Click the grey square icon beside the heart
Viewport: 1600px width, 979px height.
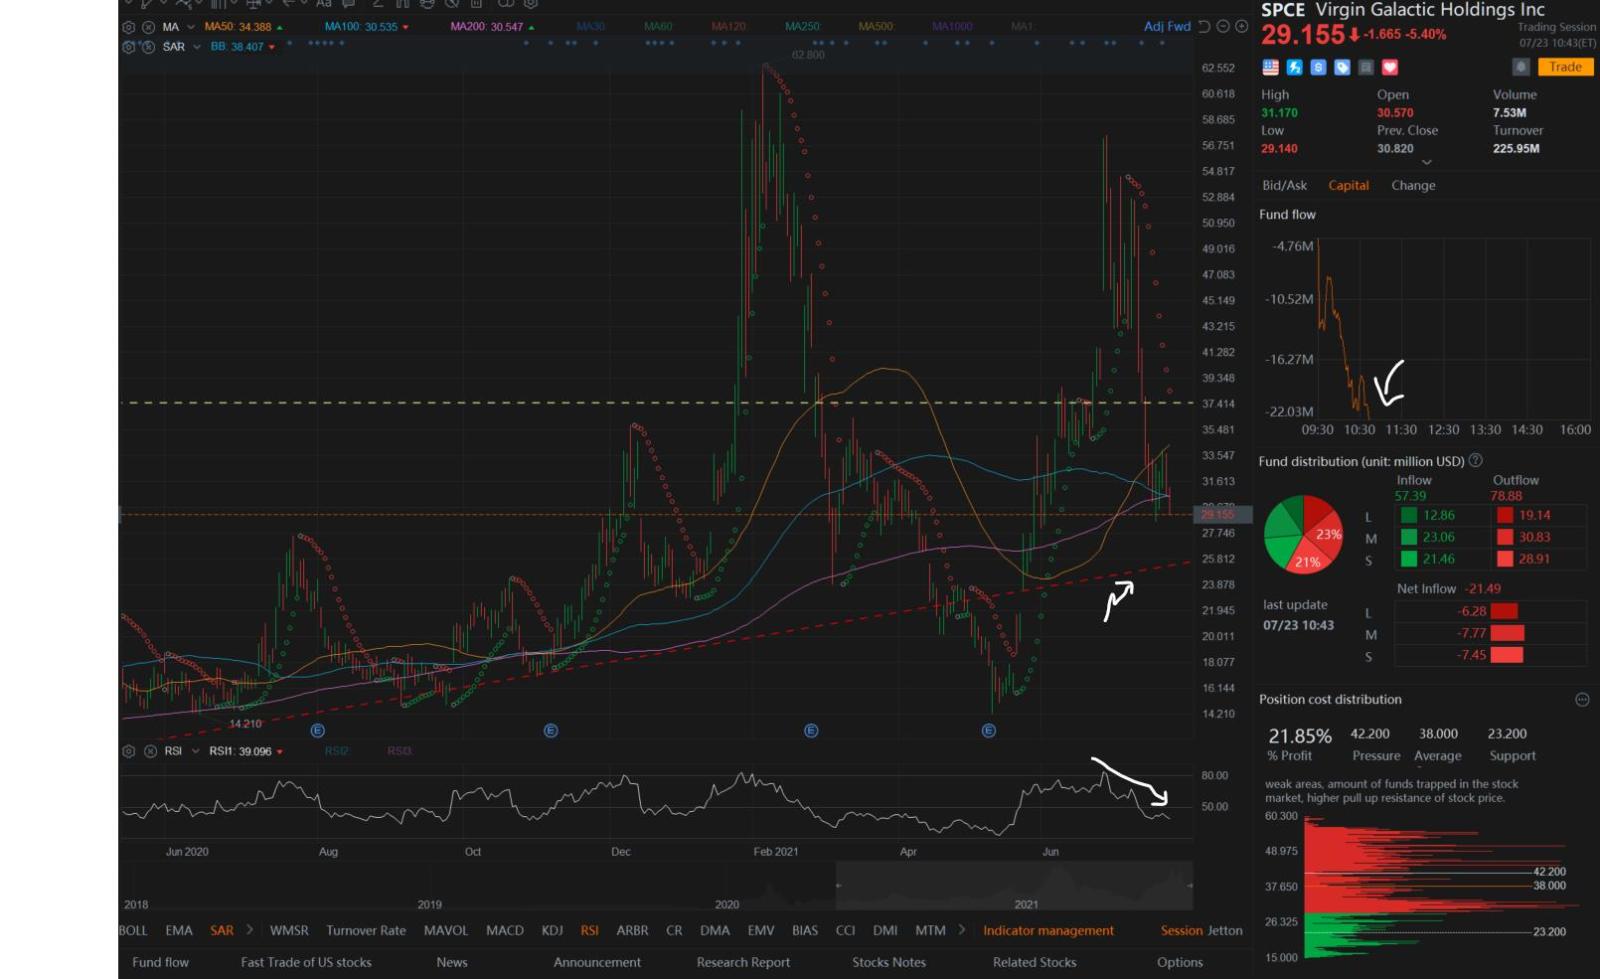pos(1366,67)
